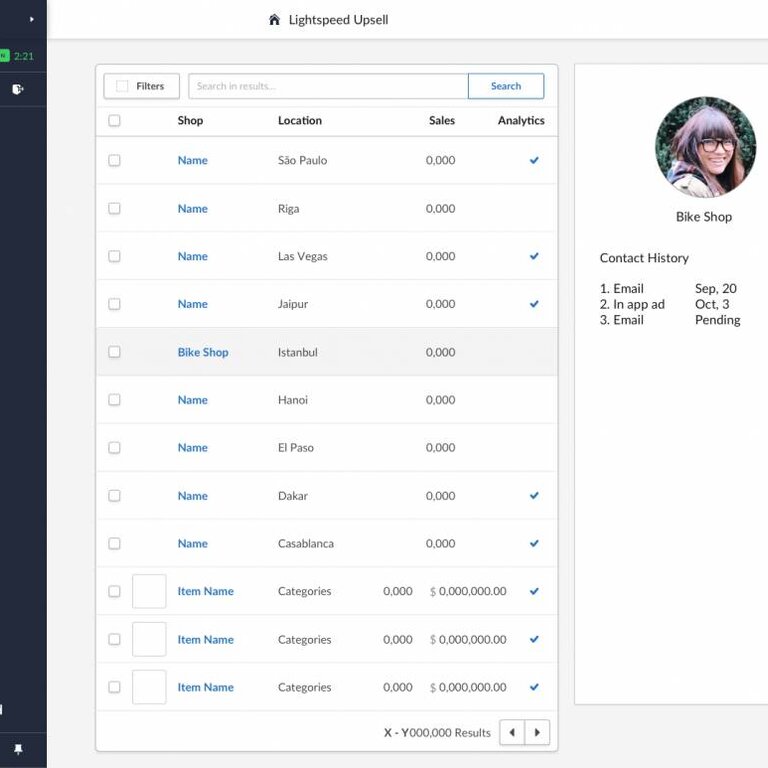Click the analytics checkmark in Dakar row
Image resolution: width=768 pixels, height=768 pixels.
534,496
